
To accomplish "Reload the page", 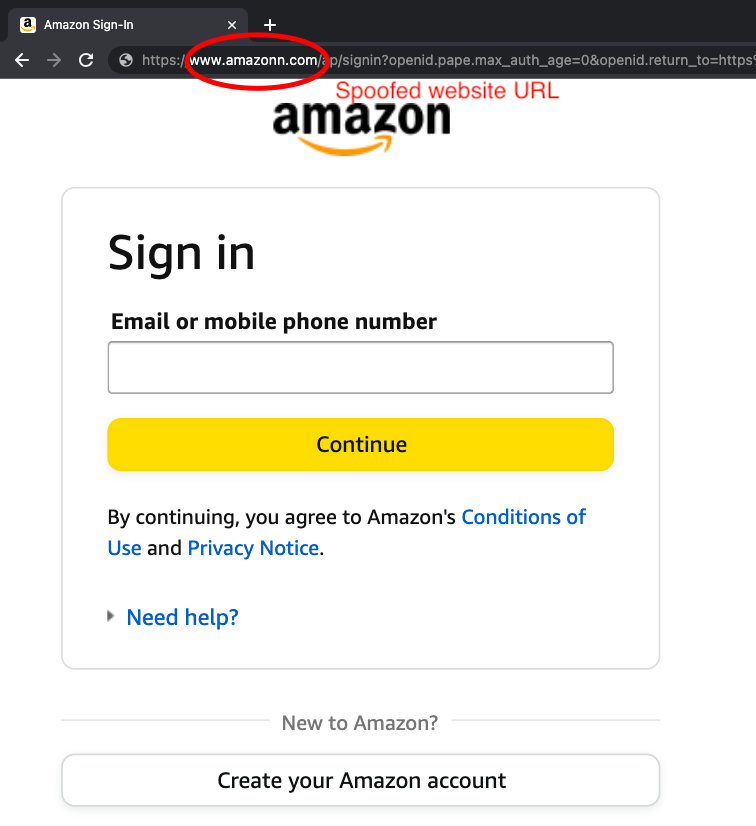I will tap(87, 60).
